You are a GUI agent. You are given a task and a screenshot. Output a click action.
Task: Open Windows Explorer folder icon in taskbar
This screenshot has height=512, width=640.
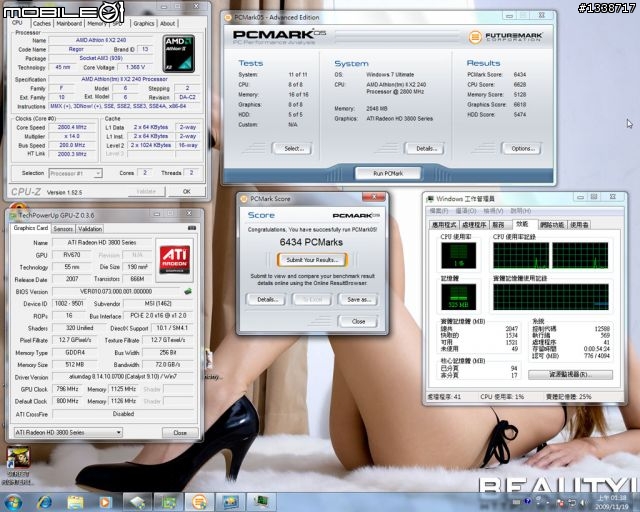(x=75, y=502)
